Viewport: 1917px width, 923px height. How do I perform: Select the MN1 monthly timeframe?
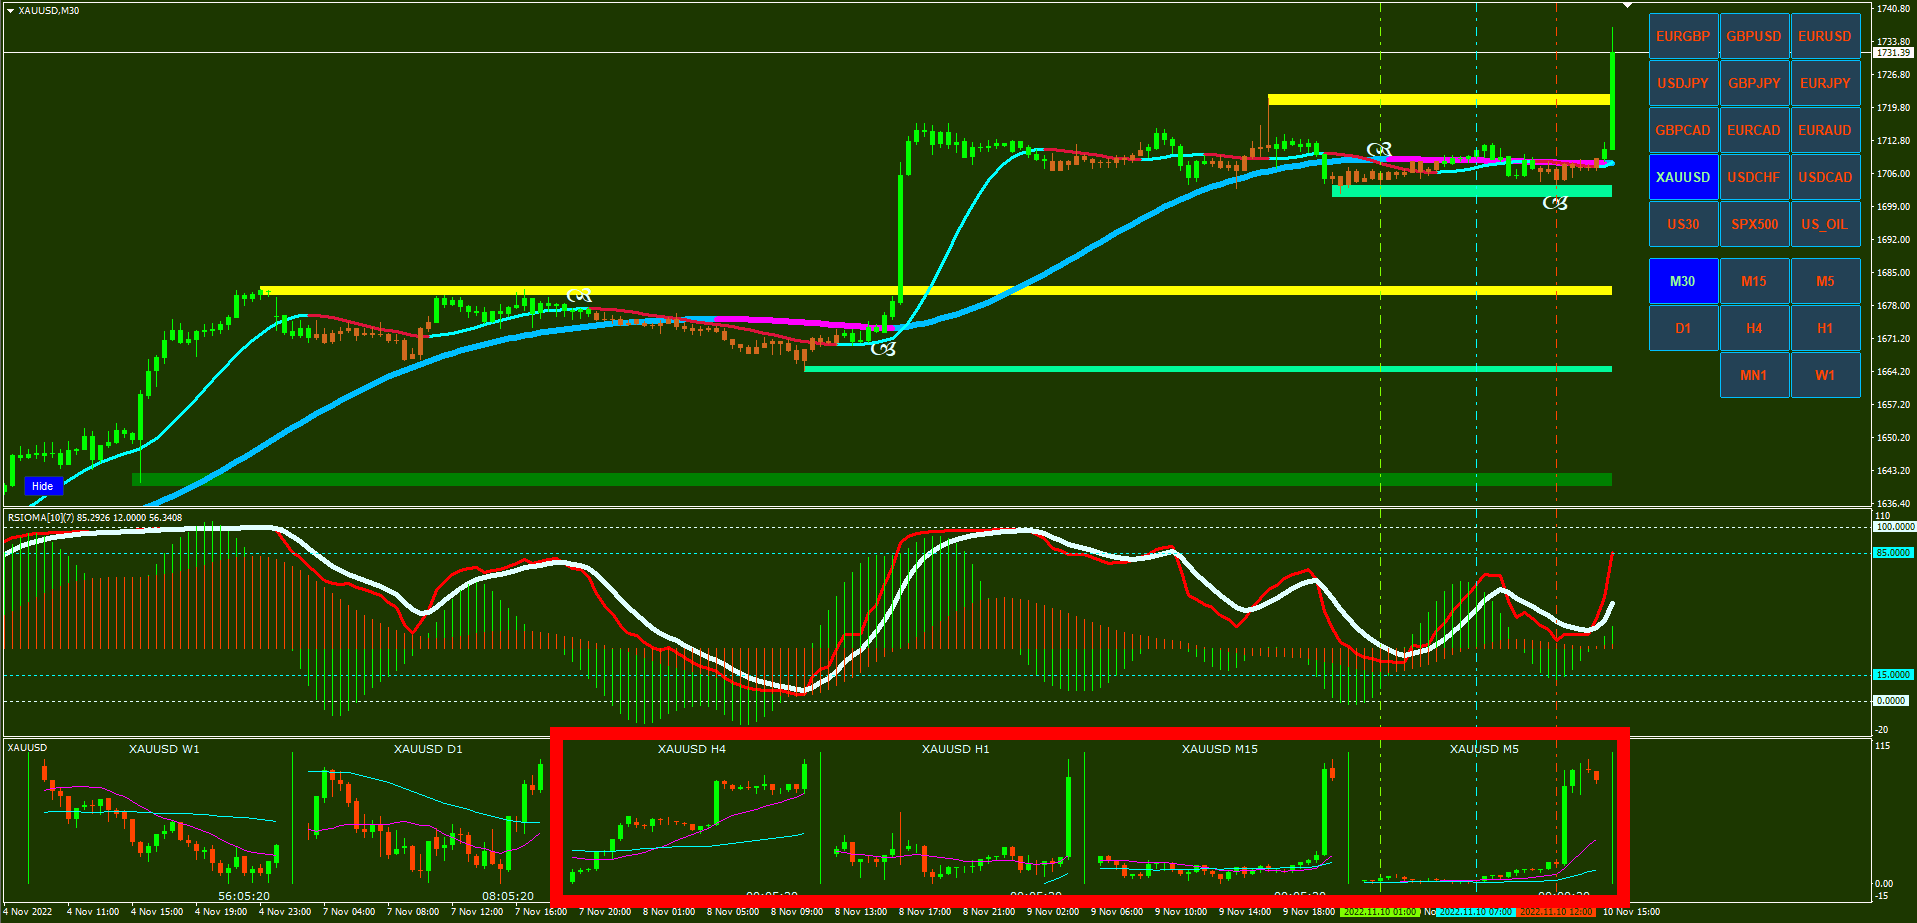[1754, 375]
